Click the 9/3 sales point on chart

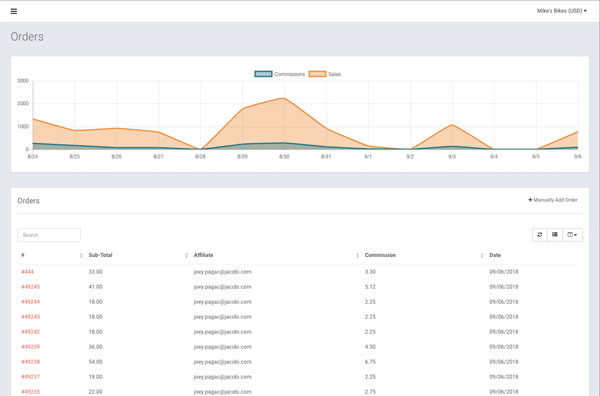[452, 125]
